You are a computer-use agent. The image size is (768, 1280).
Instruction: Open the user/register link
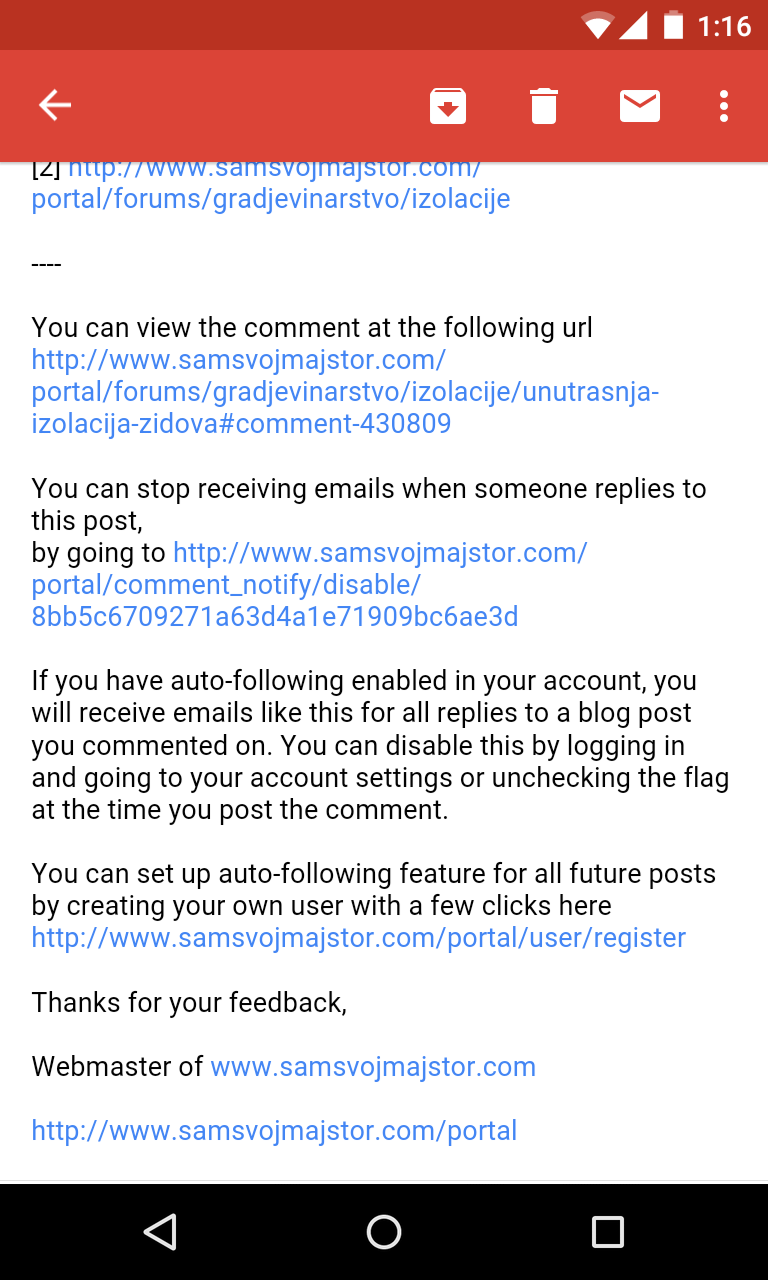pos(359,938)
